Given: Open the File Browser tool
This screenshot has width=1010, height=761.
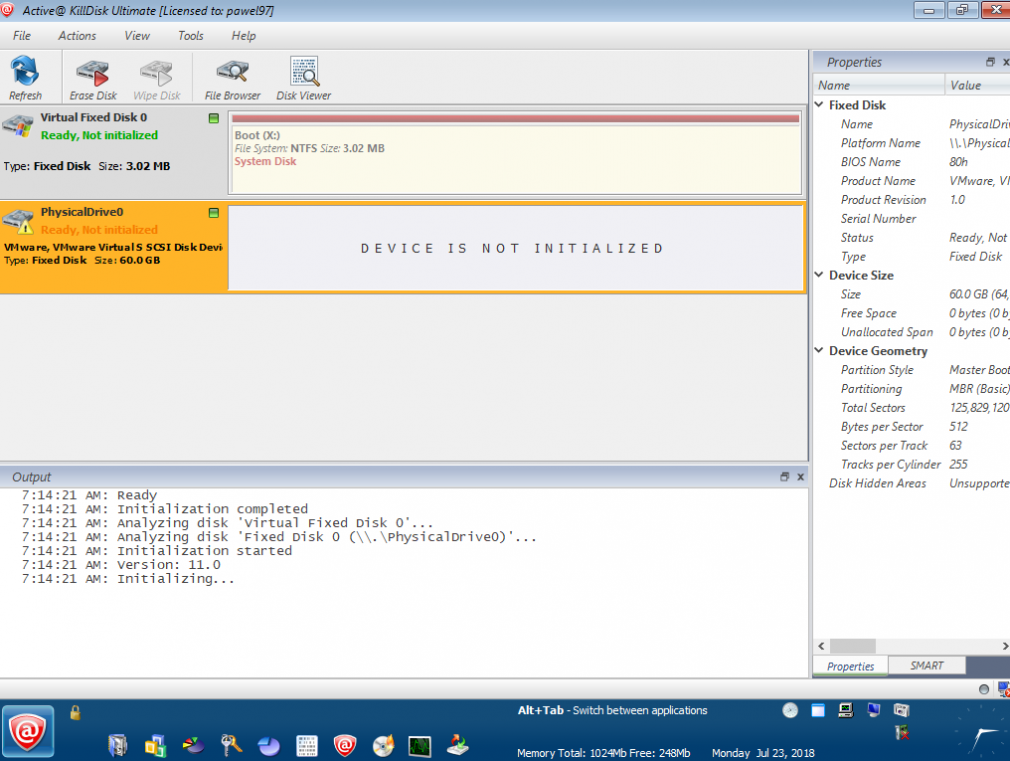Looking at the screenshot, I should (233, 80).
